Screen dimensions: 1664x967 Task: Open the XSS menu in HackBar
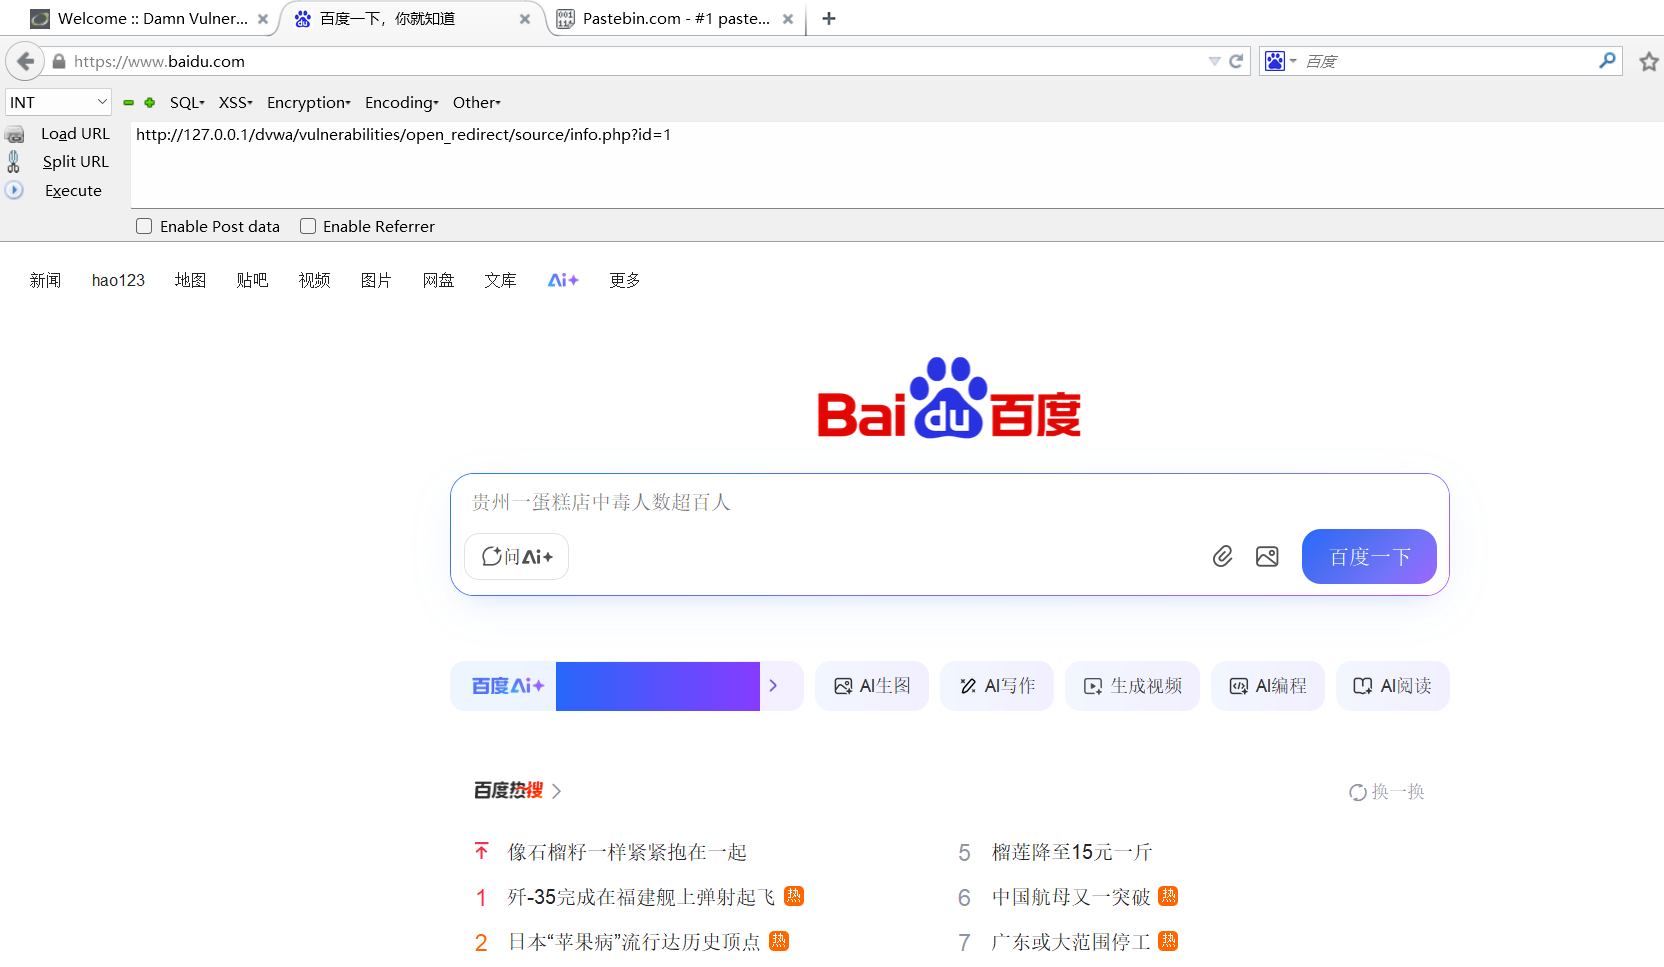coord(236,102)
